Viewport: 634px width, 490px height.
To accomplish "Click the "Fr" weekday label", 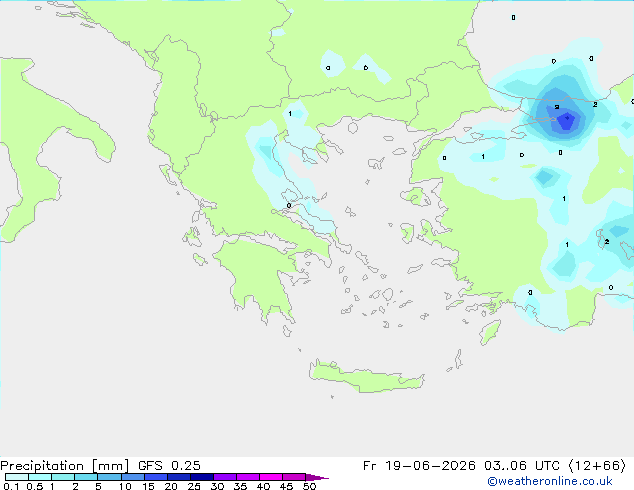I will tap(369, 466).
